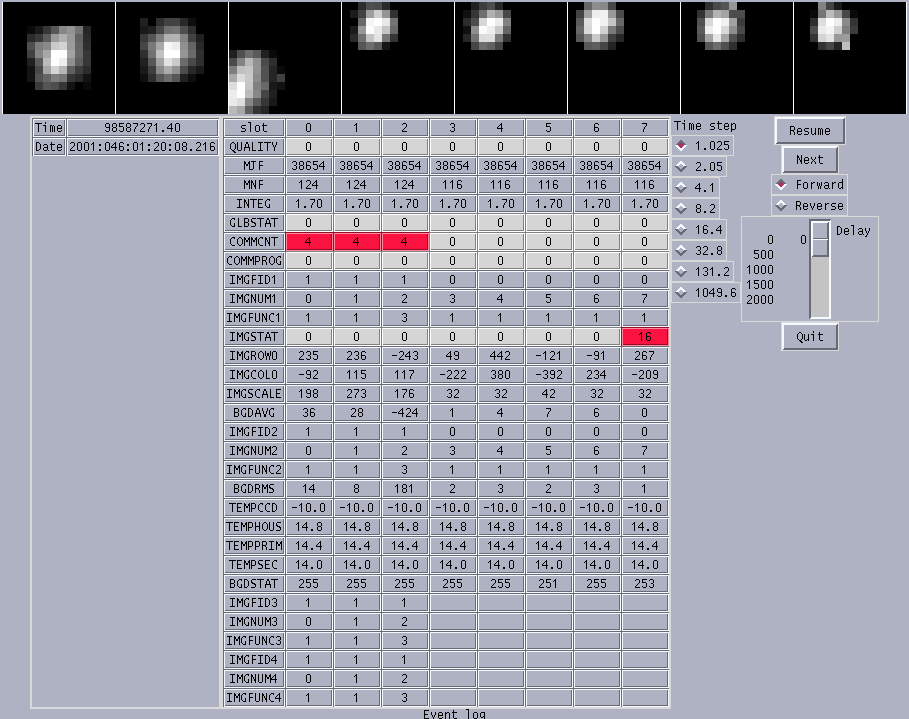Set time step to 32.8
The height and width of the screenshot is (719, 909).
click(x=700, y=250)
